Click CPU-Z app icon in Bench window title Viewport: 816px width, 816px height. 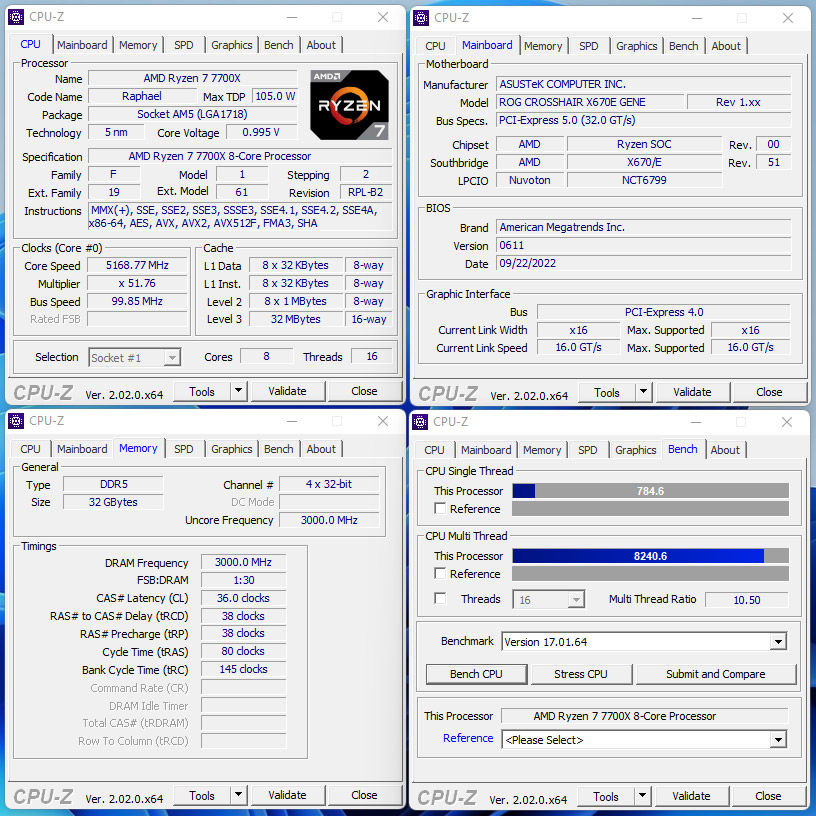click(x=419, y=422)
